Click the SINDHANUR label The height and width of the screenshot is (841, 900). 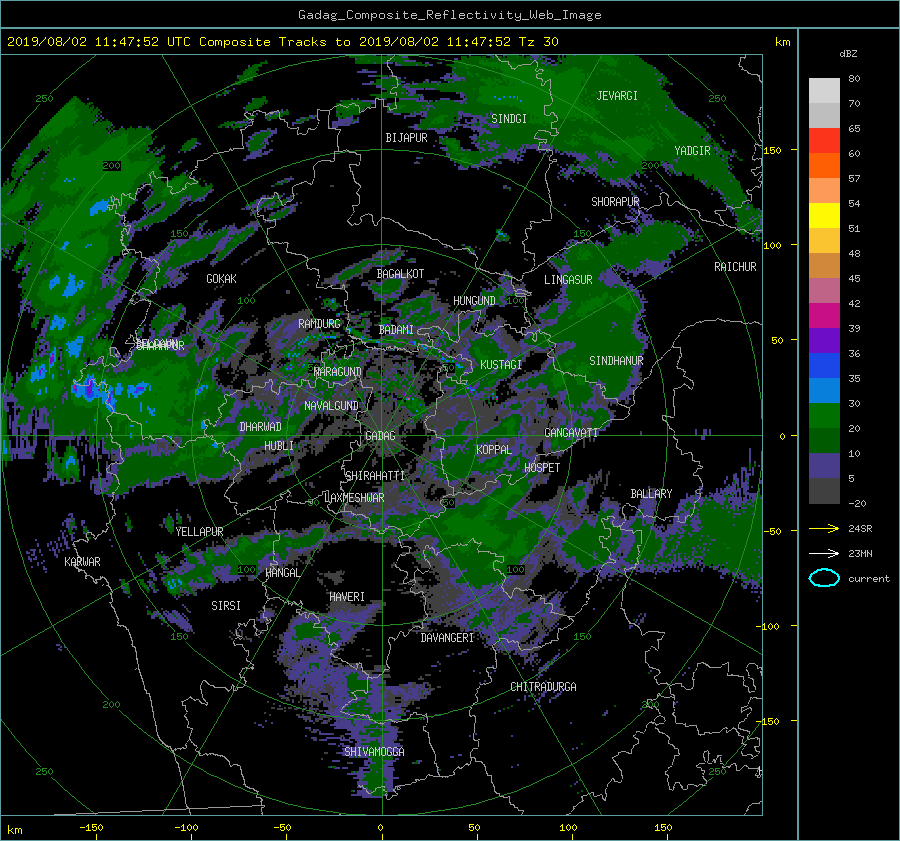tap(616, 361)
